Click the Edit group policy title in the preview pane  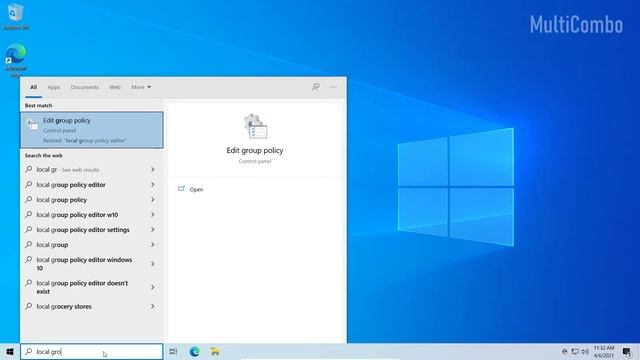pyautogui.click(x=255, y=150)
